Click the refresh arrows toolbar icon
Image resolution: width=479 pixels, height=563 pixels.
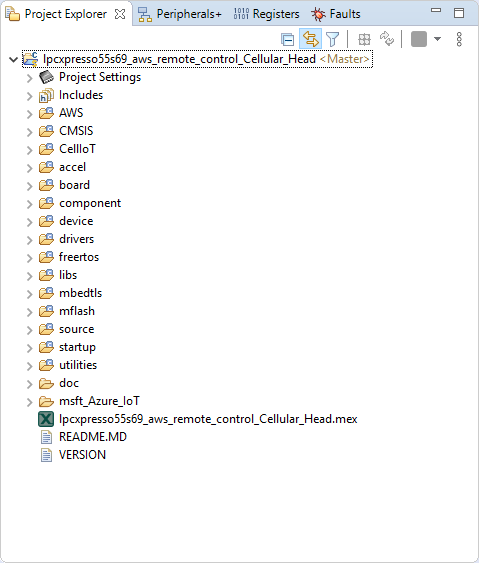tap(387, 39)
